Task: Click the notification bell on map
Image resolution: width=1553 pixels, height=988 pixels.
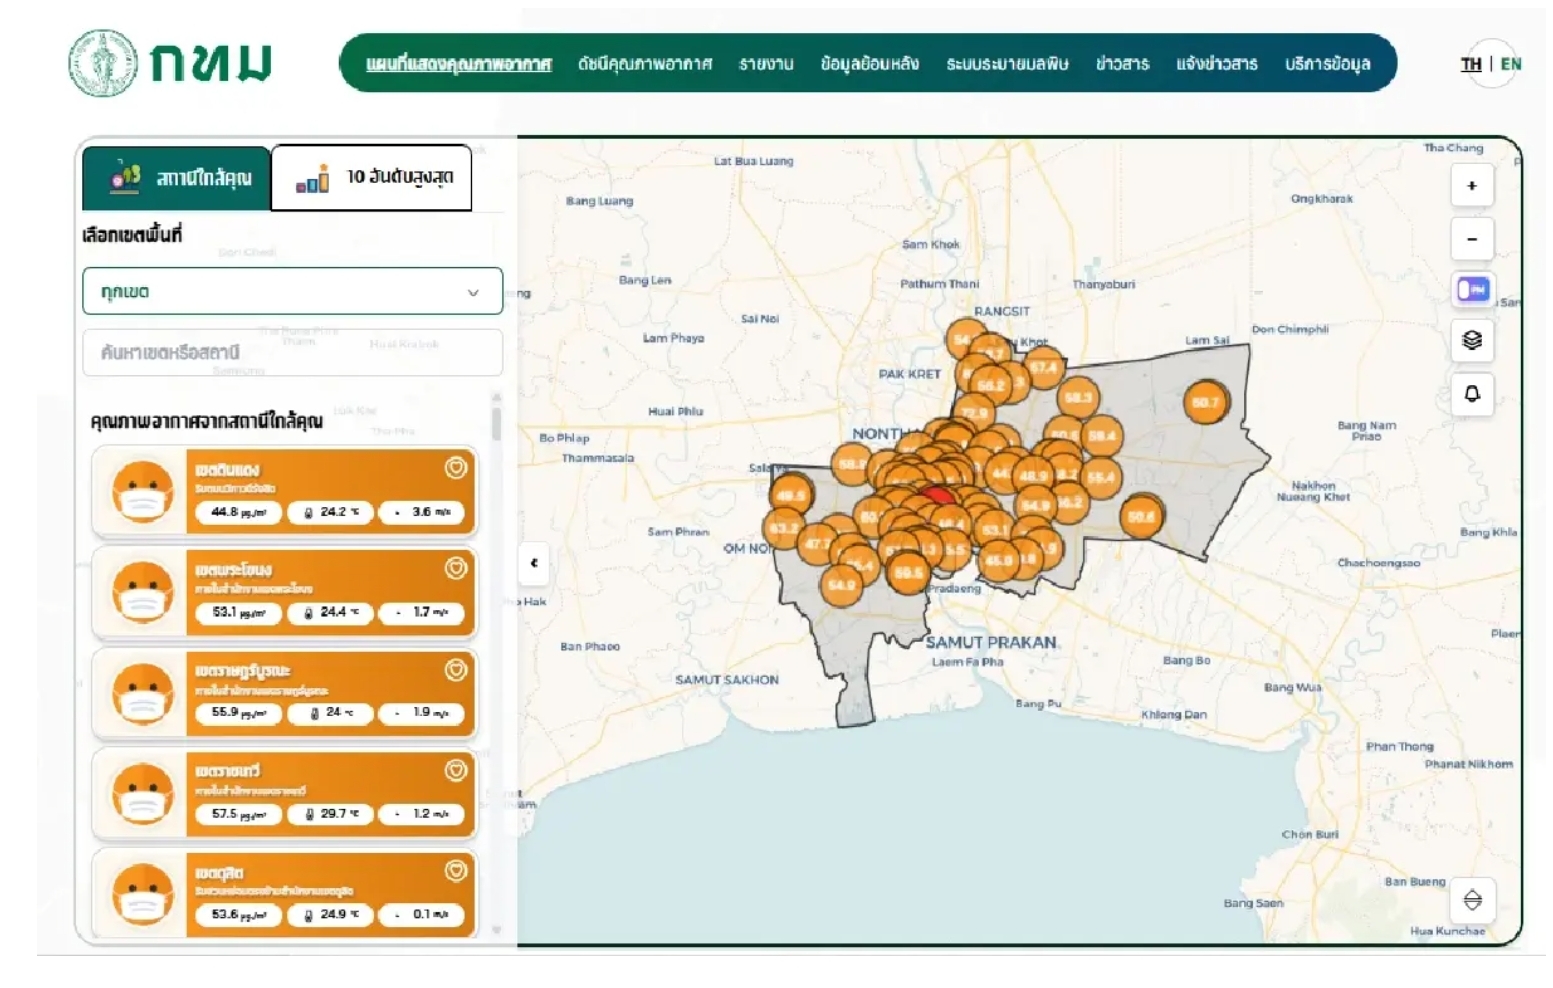Action: (1471, 394)
